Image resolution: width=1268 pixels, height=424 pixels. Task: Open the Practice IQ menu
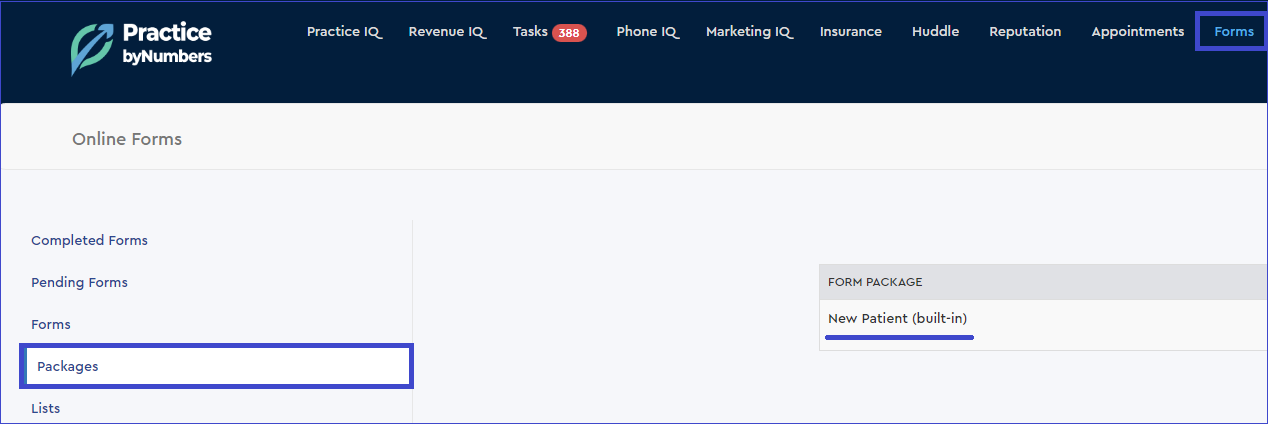pyautogui.click(x=344, y=32)
